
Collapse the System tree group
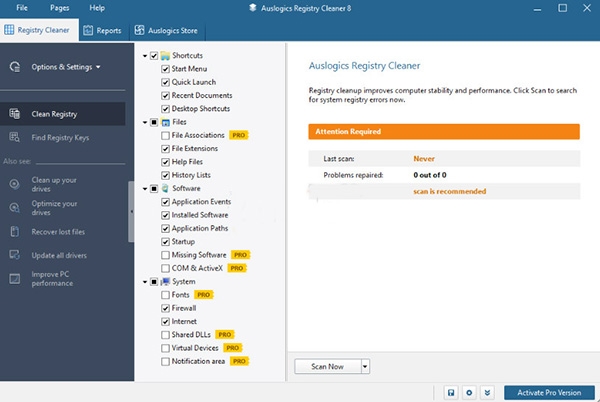click(145, 282)
